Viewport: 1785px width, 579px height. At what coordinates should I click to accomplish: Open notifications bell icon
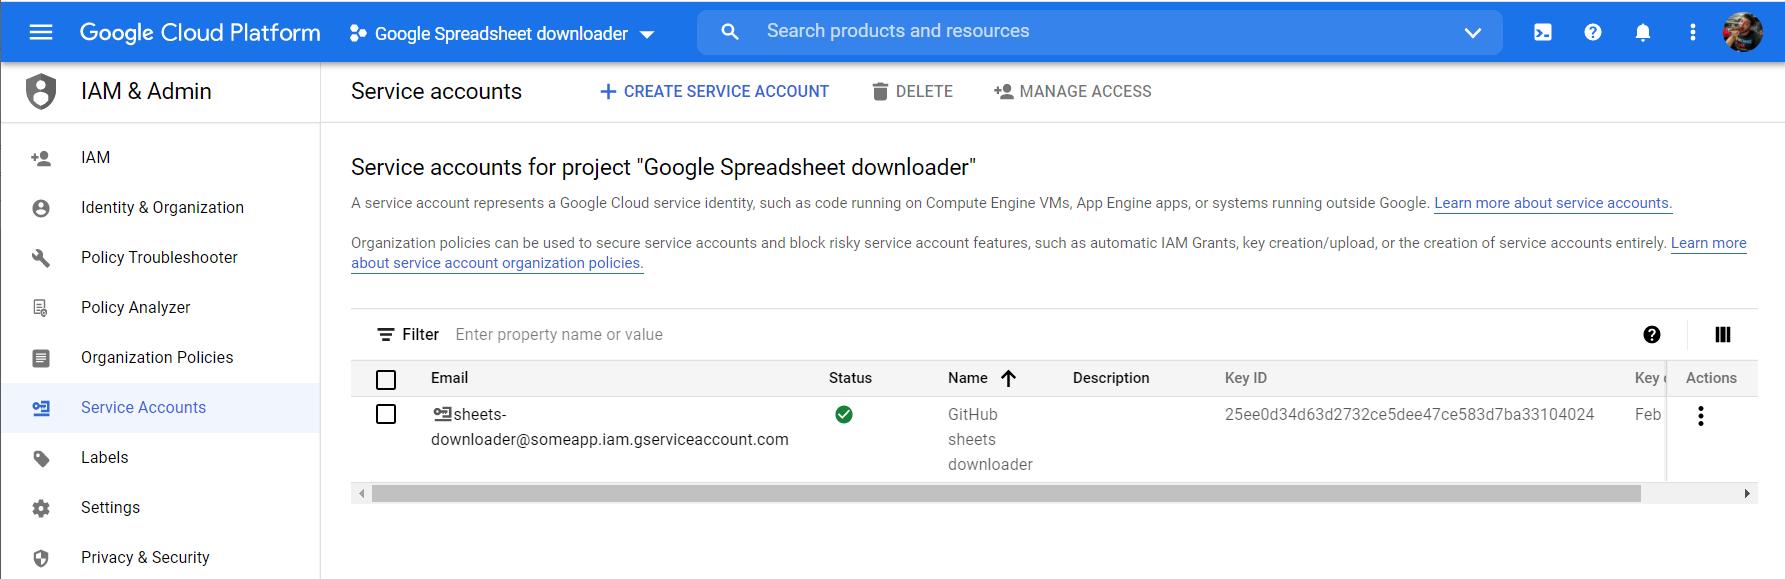point(1643,32)
